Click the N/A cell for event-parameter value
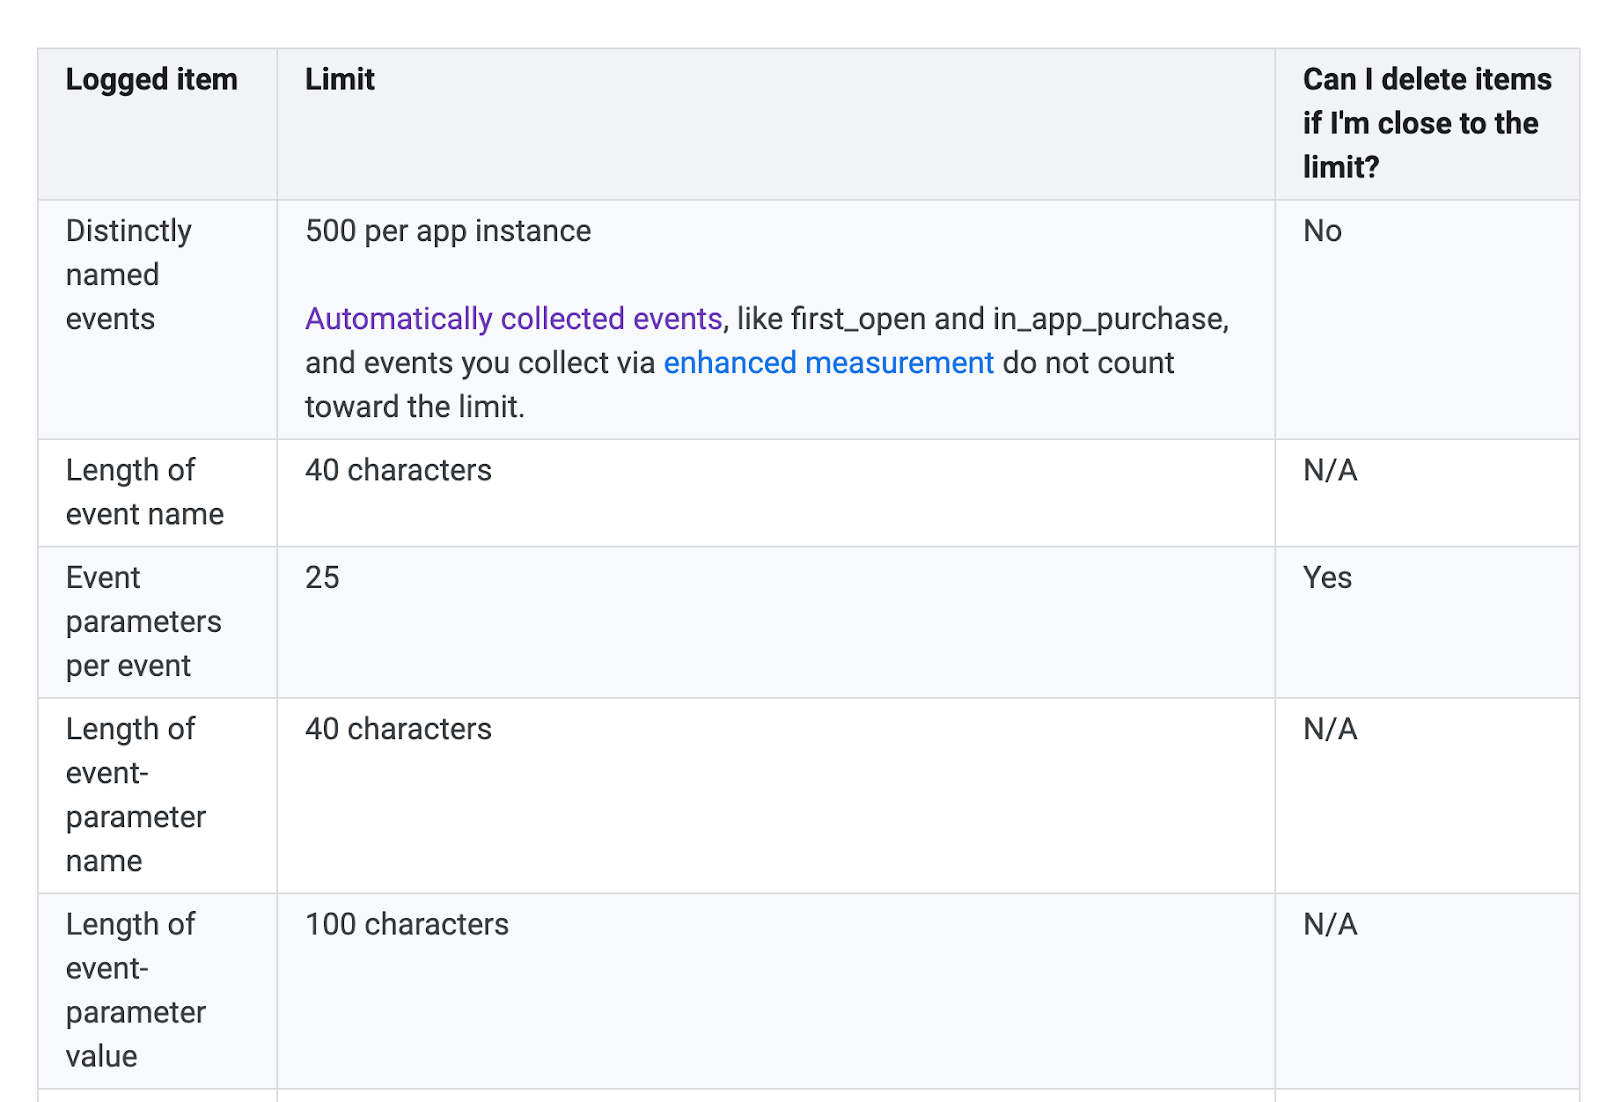Viewport: 1600px width, 1102px height. pyautogui.click(x=1330, y=924)
